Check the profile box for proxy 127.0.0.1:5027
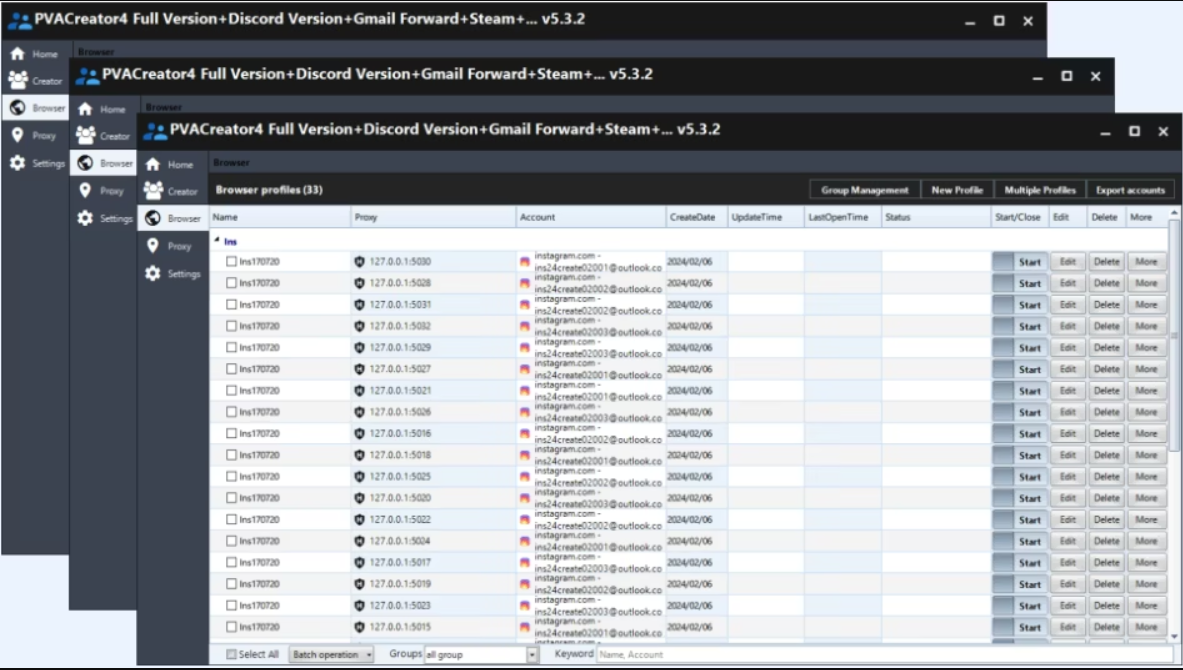Image resolution: width=1183 pixels, height=670 pixels. 232,369
